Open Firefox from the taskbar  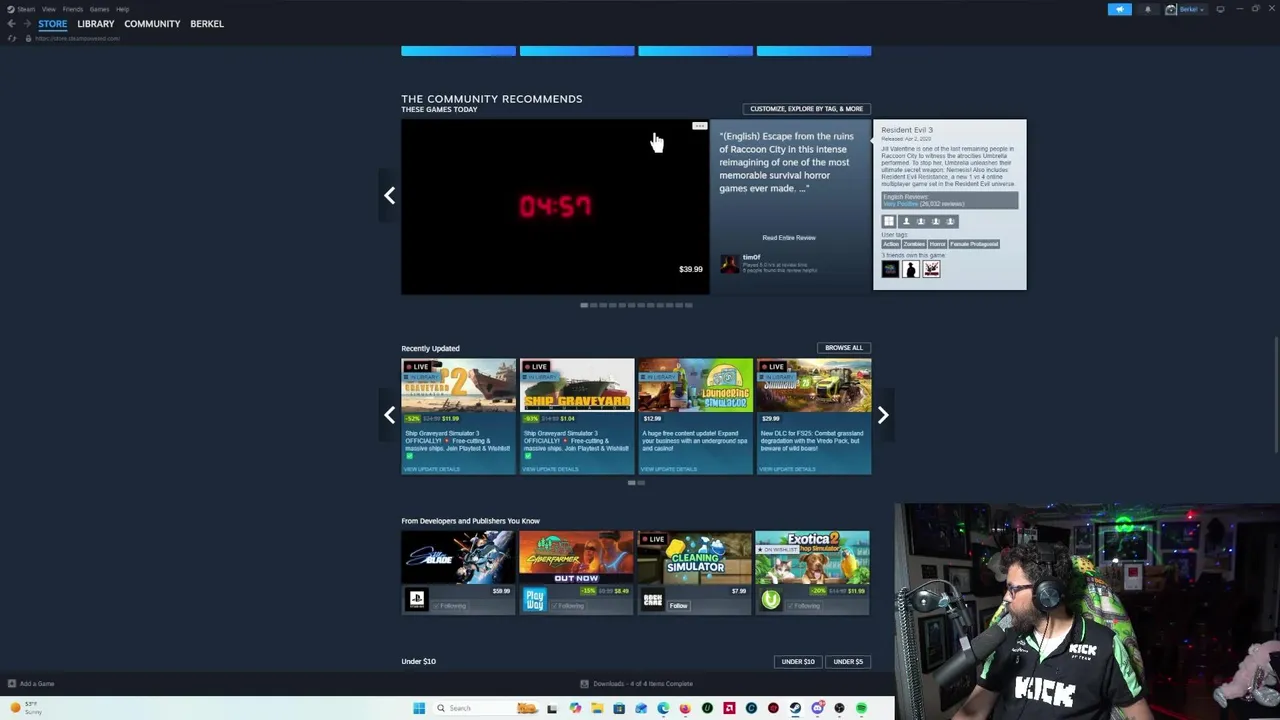[685, 708]
